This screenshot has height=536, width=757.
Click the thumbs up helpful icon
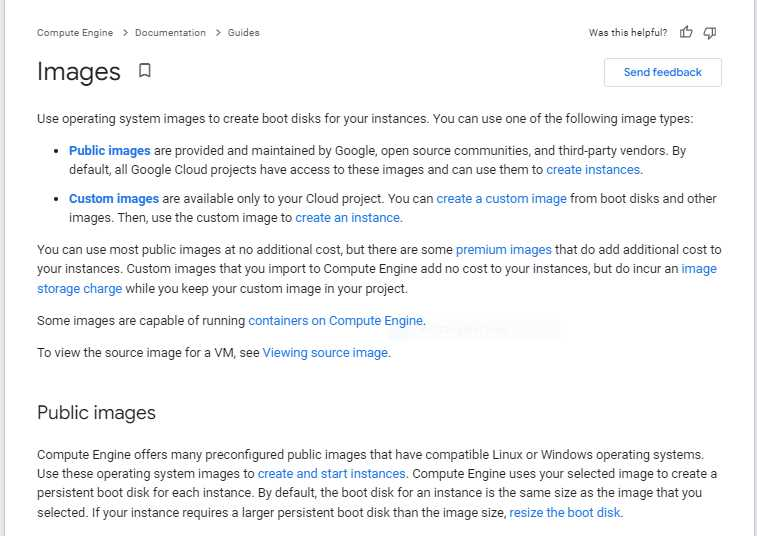coord(686,33)
